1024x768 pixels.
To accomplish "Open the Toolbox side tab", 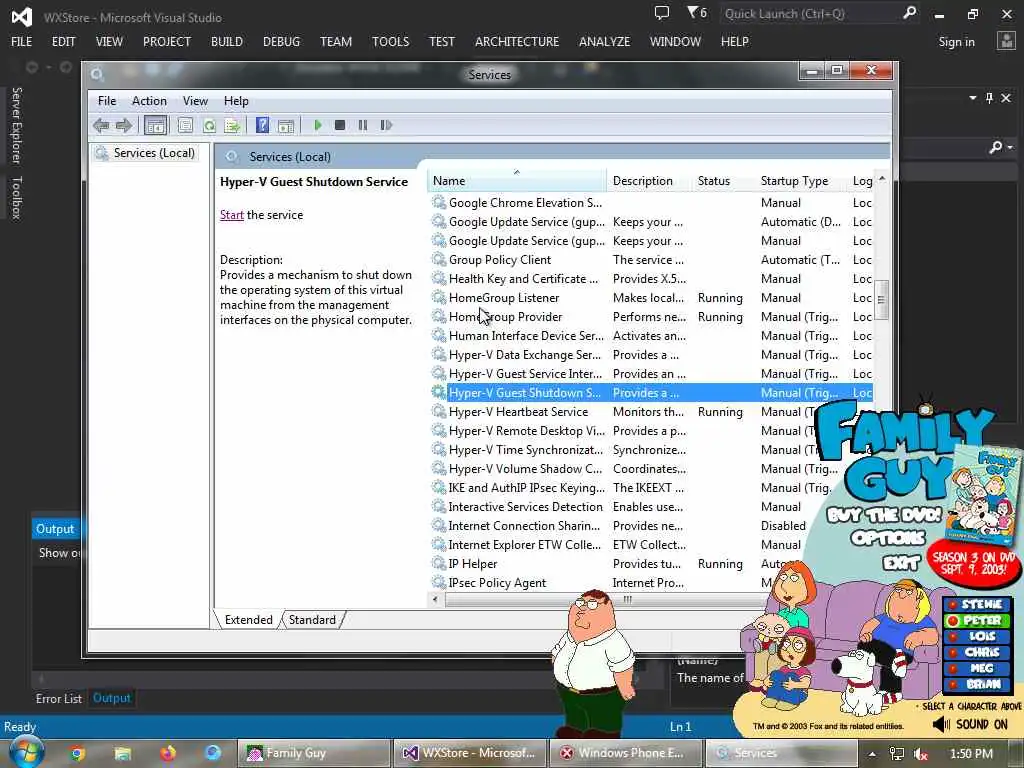I will pos(17,198).
